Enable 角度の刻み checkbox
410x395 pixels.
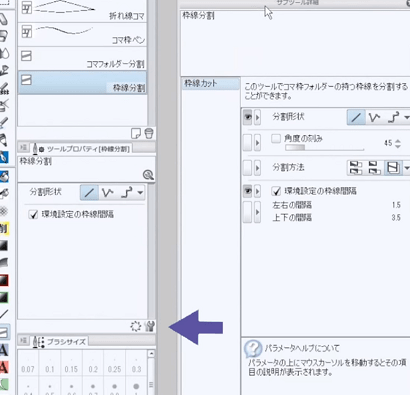click(x=276, y=138)
